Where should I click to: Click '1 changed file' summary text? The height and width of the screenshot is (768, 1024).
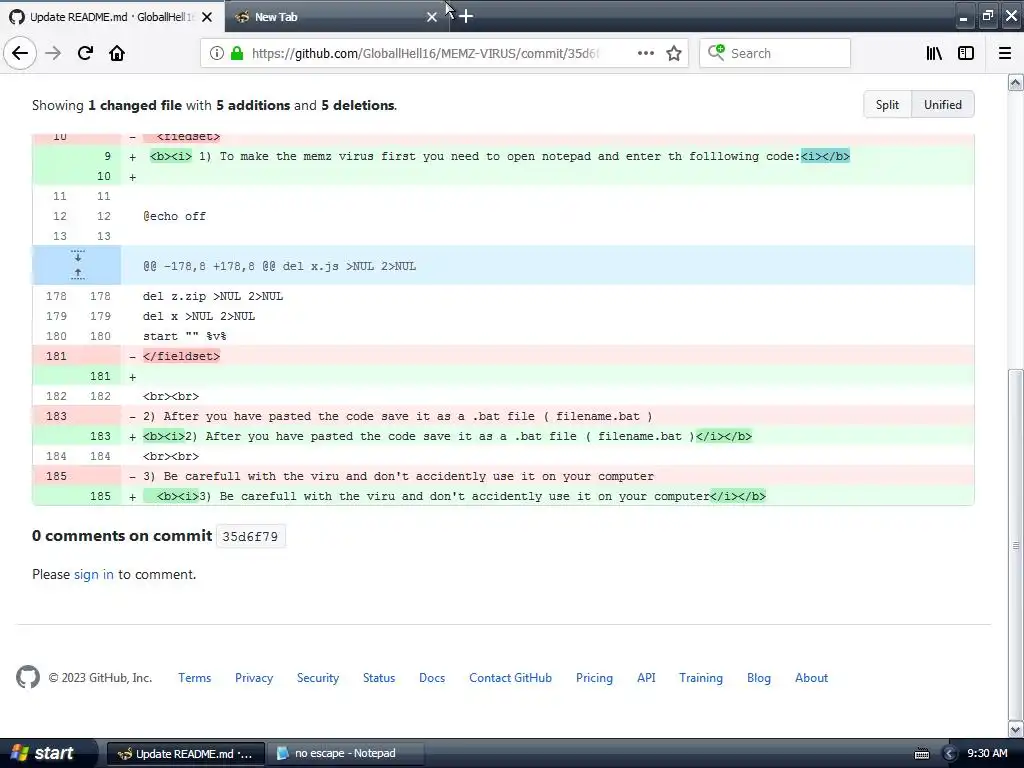point(135,105)
